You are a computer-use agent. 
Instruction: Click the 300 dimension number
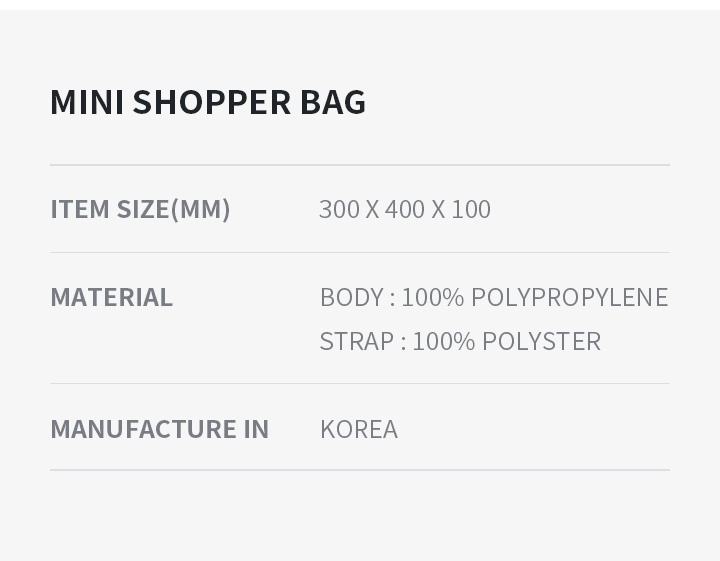(x=339, y=209)
